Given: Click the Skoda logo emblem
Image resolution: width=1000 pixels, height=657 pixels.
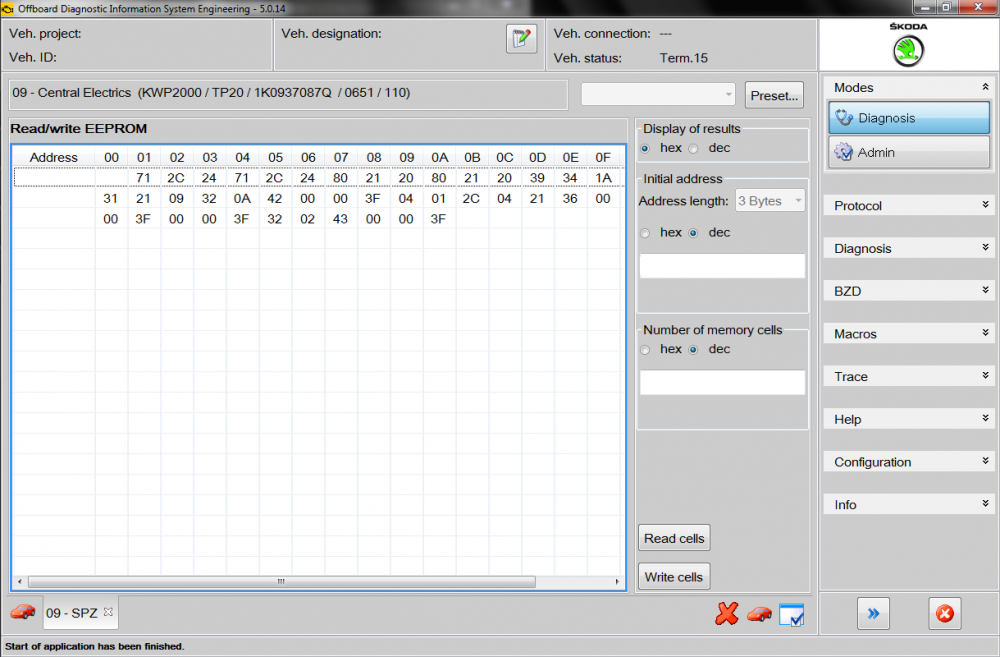Looking at the screenshot, I should click(x=908, y=50).
